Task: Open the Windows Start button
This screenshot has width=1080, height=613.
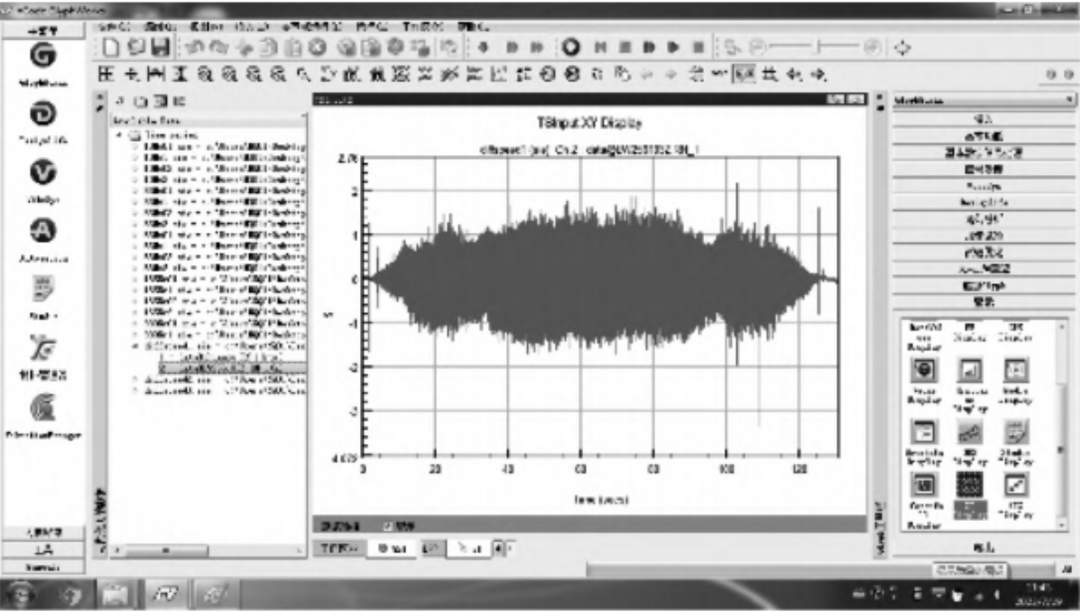Action: click(21, 594)
